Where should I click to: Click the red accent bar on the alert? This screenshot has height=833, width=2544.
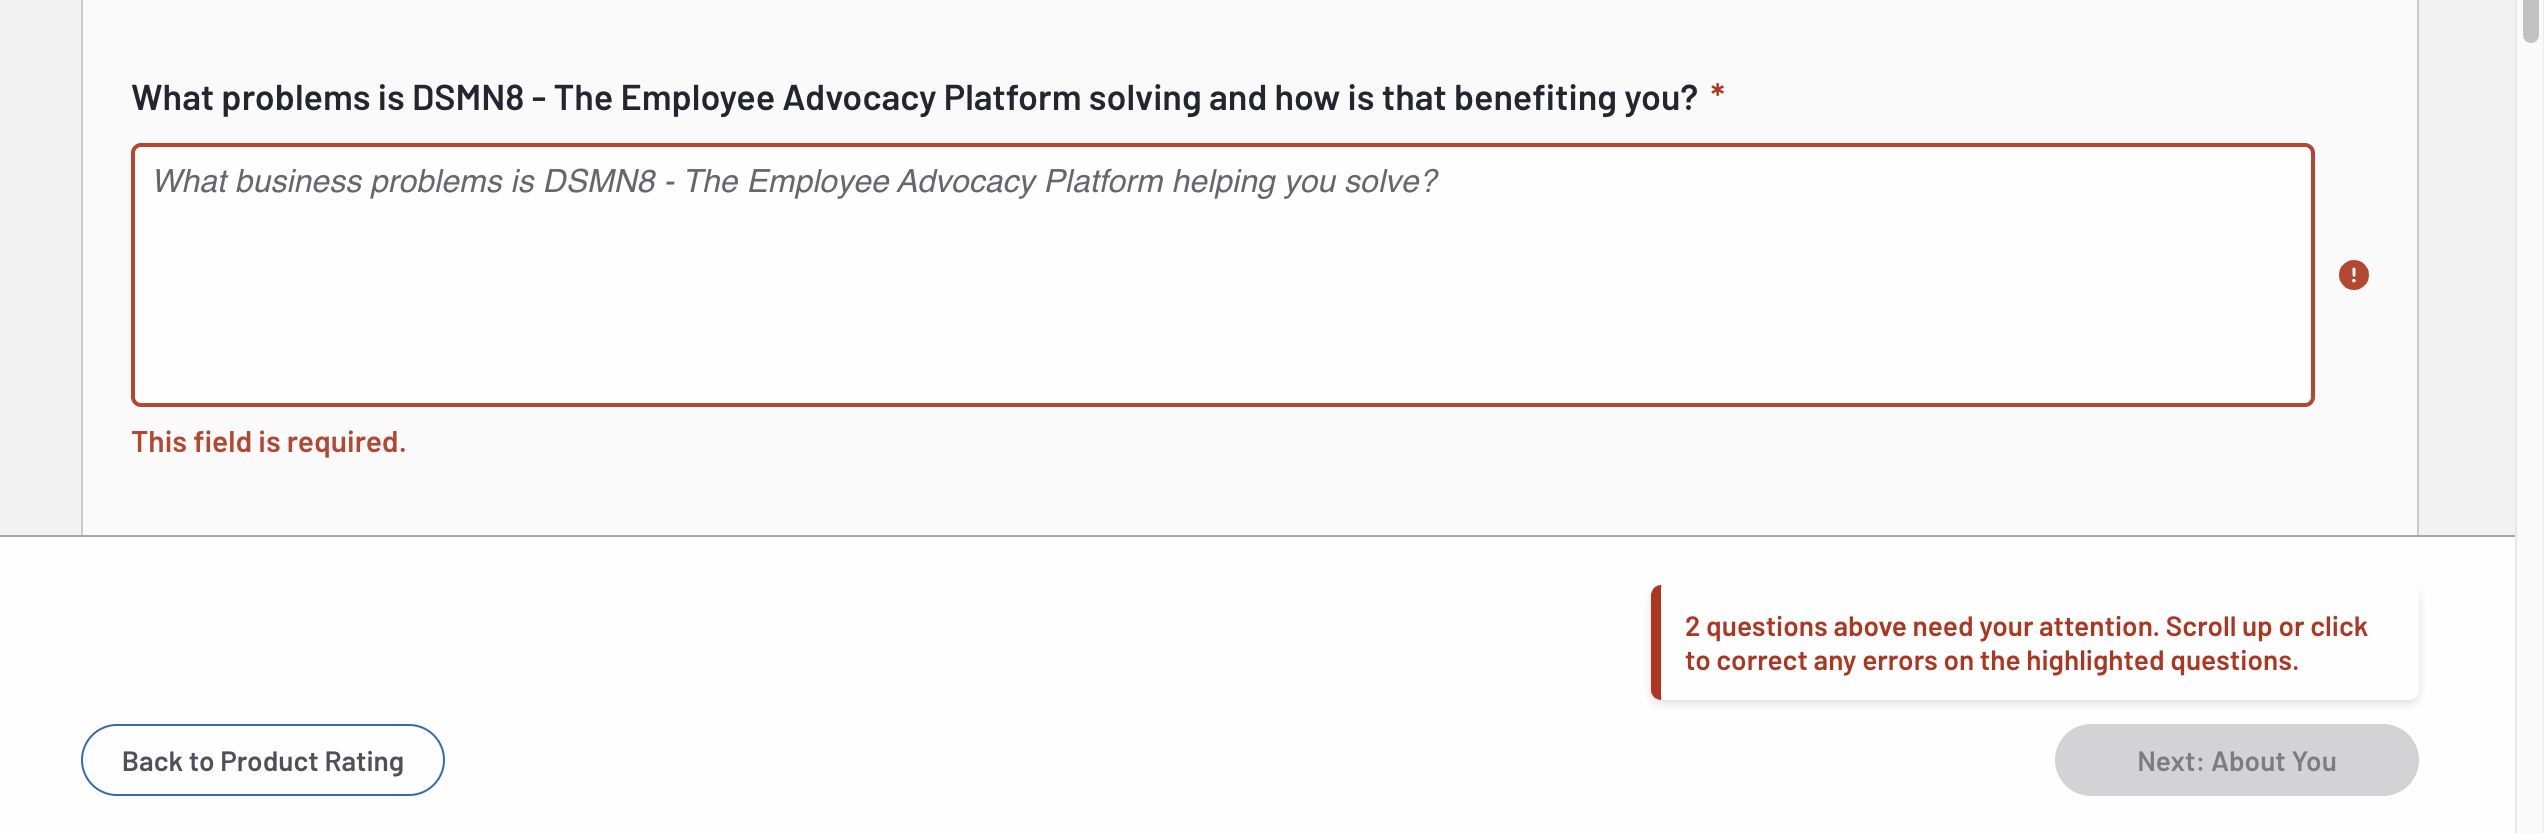1656,643
